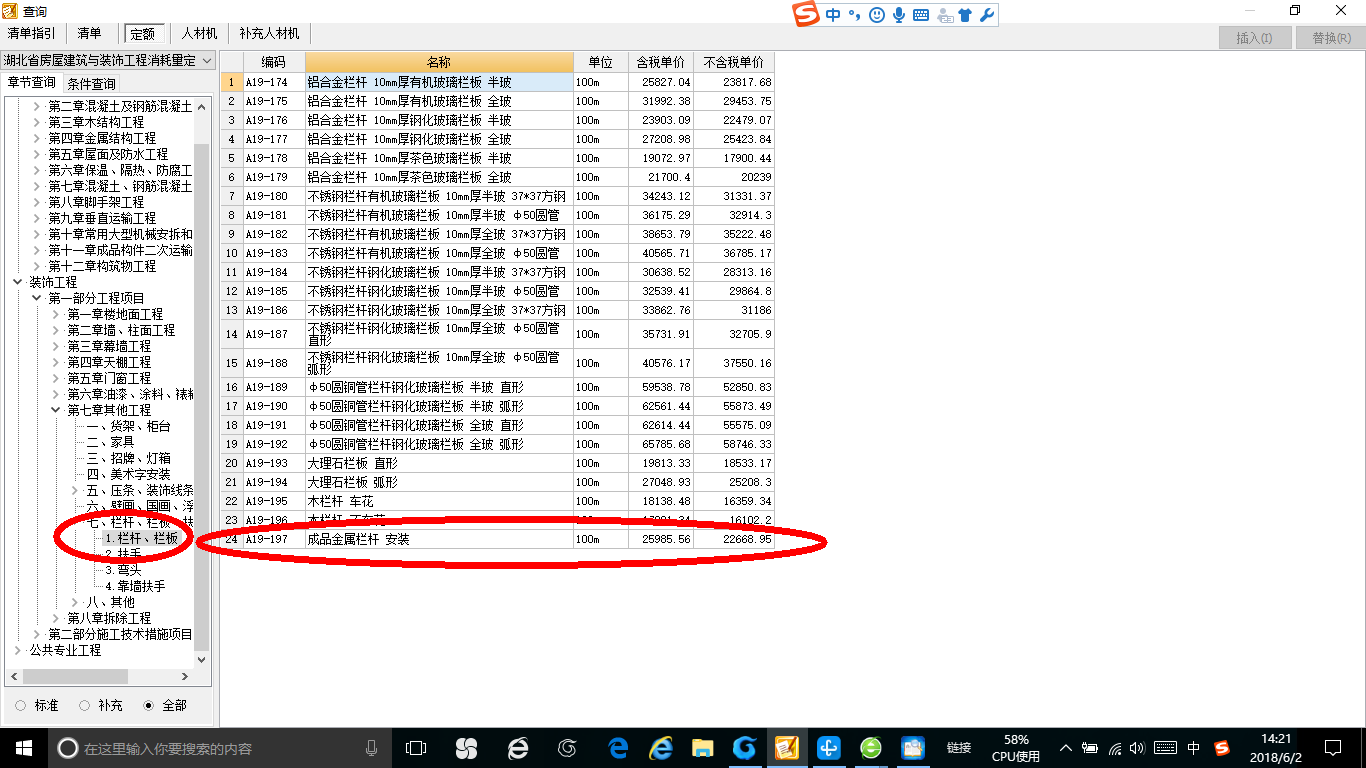Sort by 名称 column header

(439, 62)
